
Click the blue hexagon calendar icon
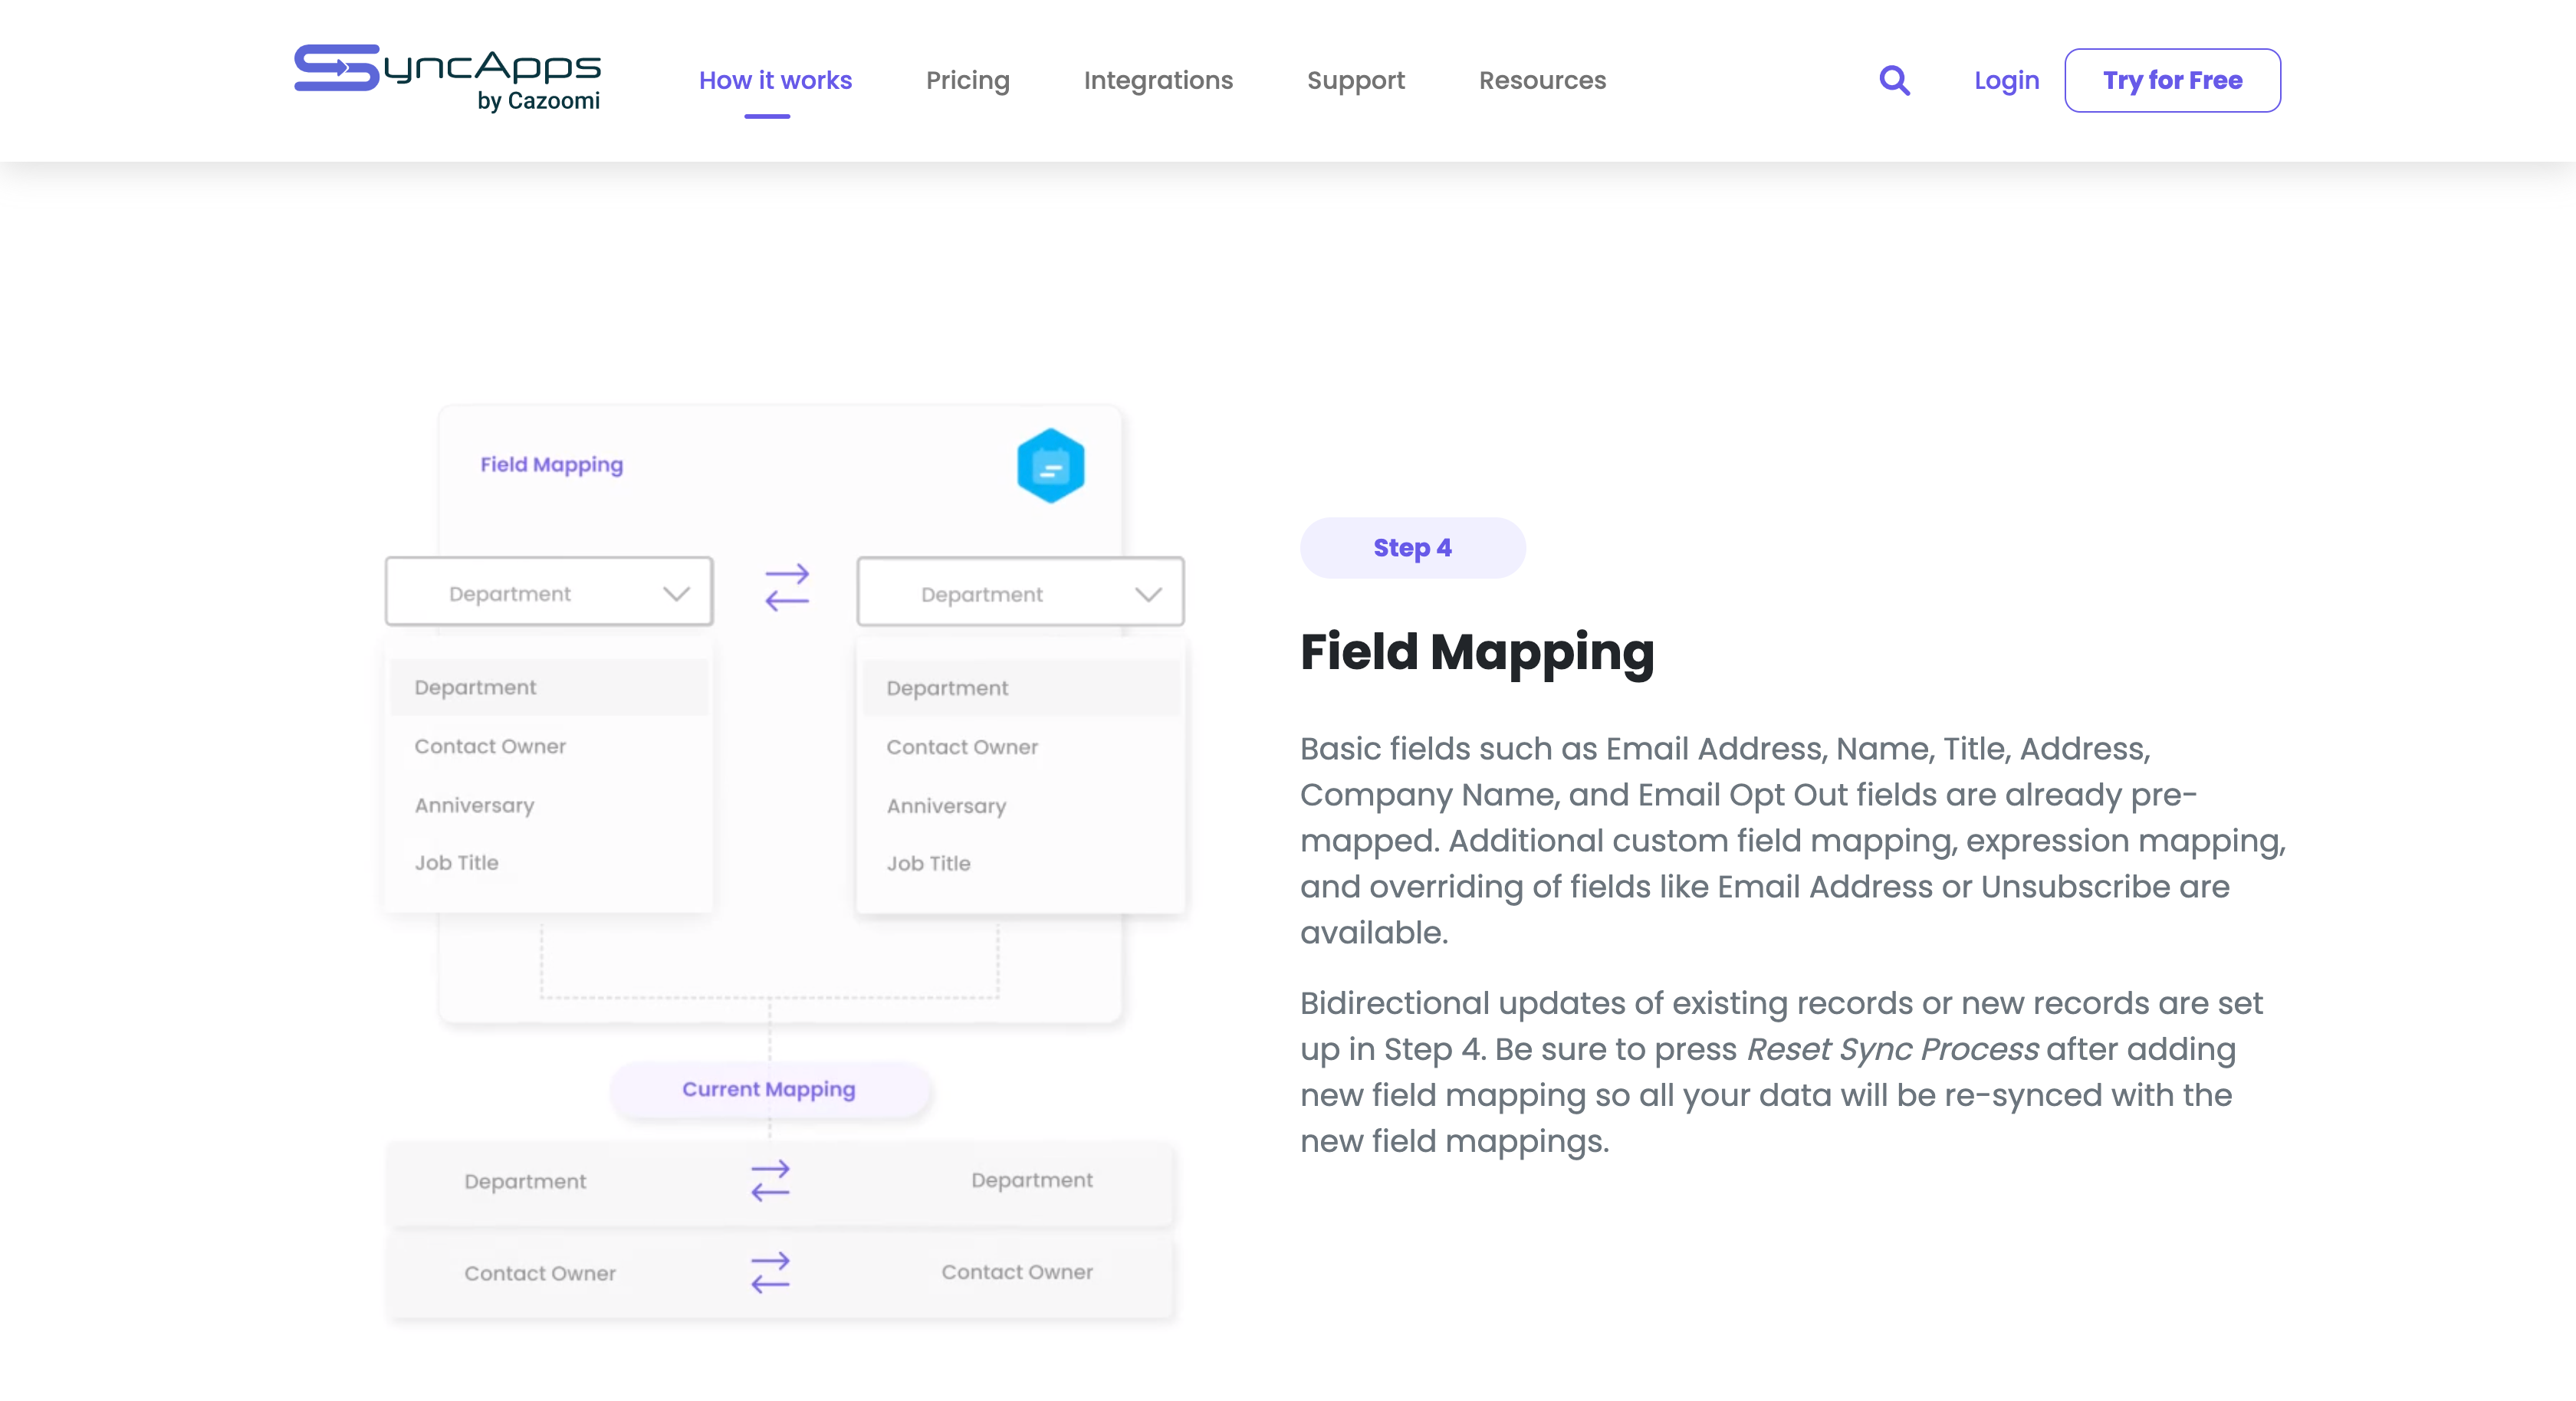(x=1050, y=466)
